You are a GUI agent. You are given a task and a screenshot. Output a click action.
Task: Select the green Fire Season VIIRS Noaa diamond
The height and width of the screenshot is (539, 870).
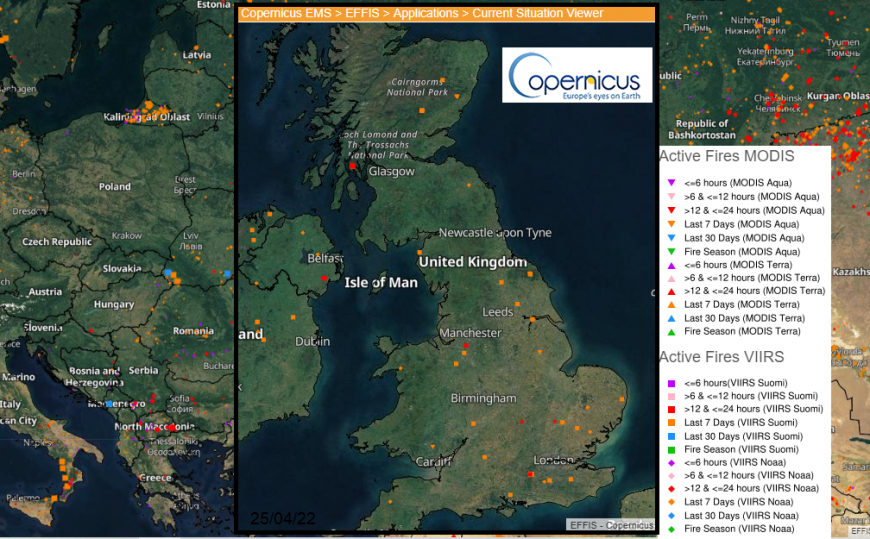click(671, 529)
